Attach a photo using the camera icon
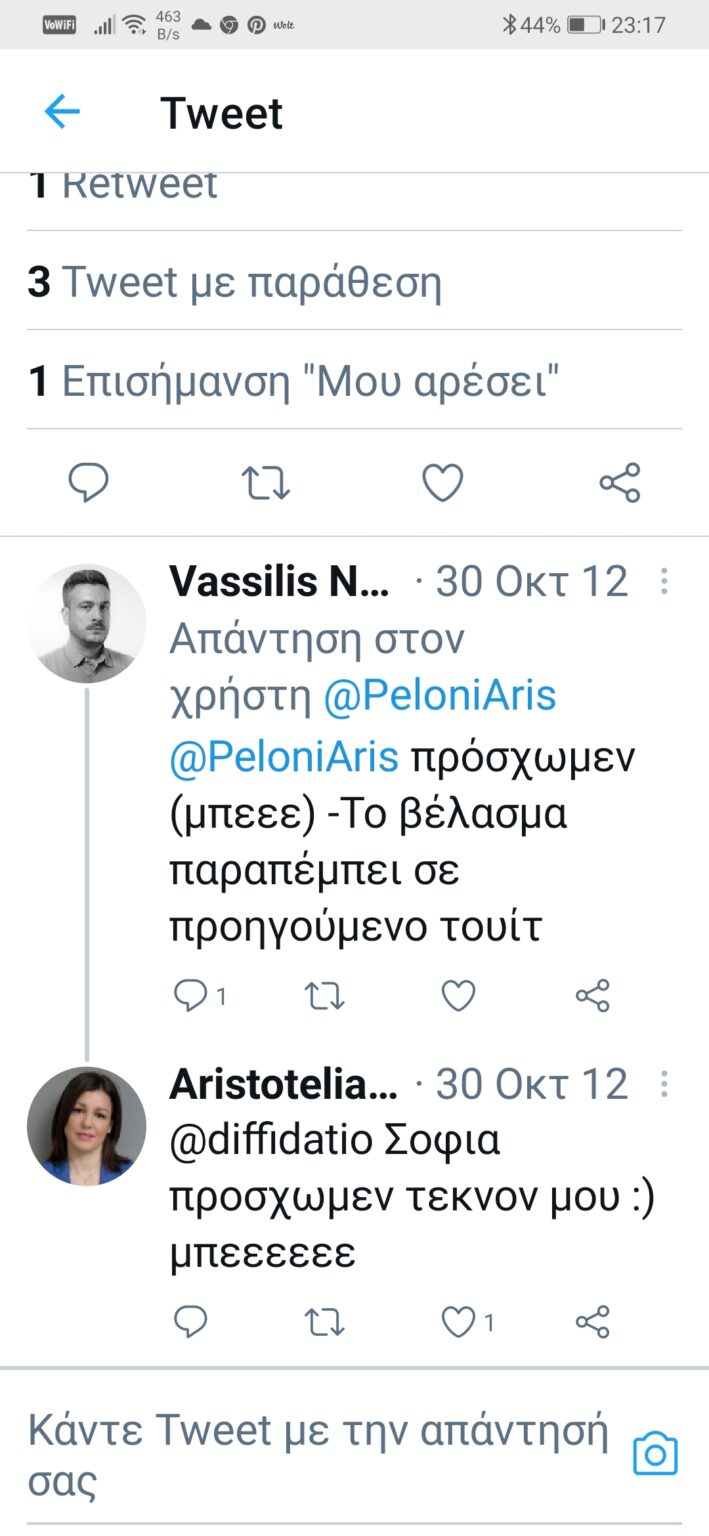Image resolution: width=709 pixels, height=1536 pixels. [655, 1453]
